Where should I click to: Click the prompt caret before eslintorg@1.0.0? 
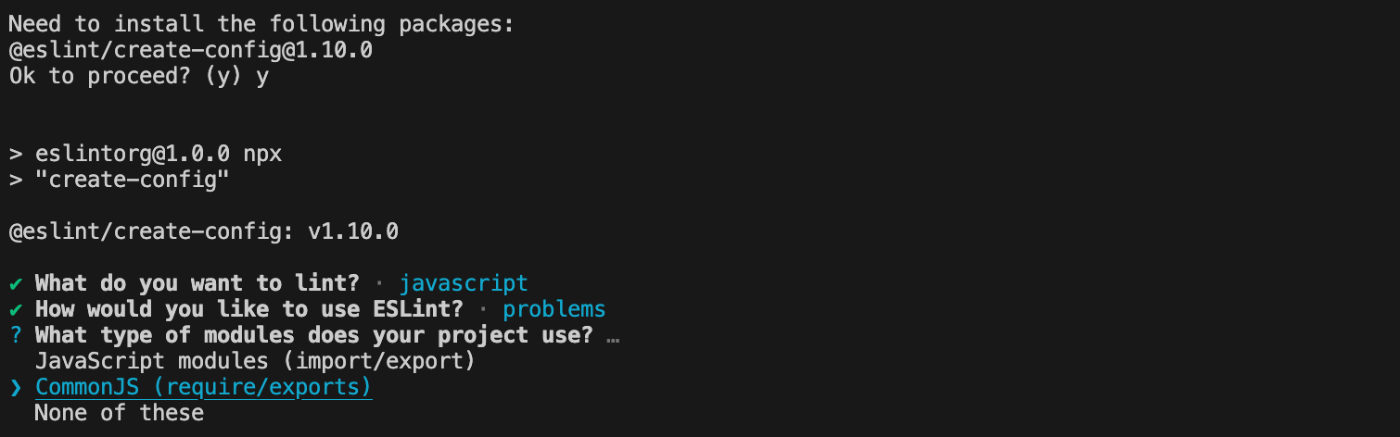point(15,154)
